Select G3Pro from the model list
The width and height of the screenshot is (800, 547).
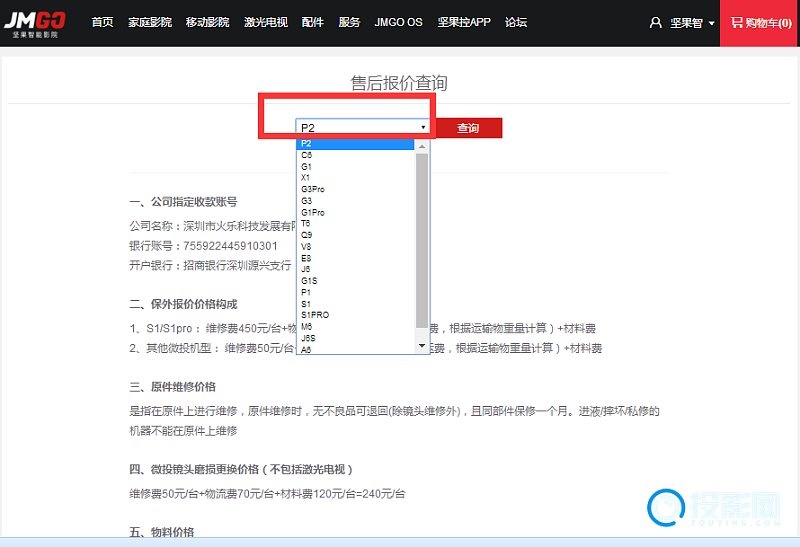[313, 189]
